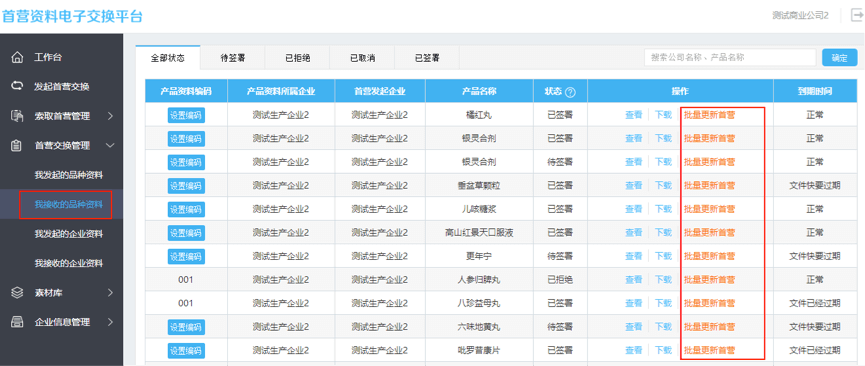Click 设置编码 in the 儿咳糖浆 row
865x366 pixels.
[x=186, y=209]
